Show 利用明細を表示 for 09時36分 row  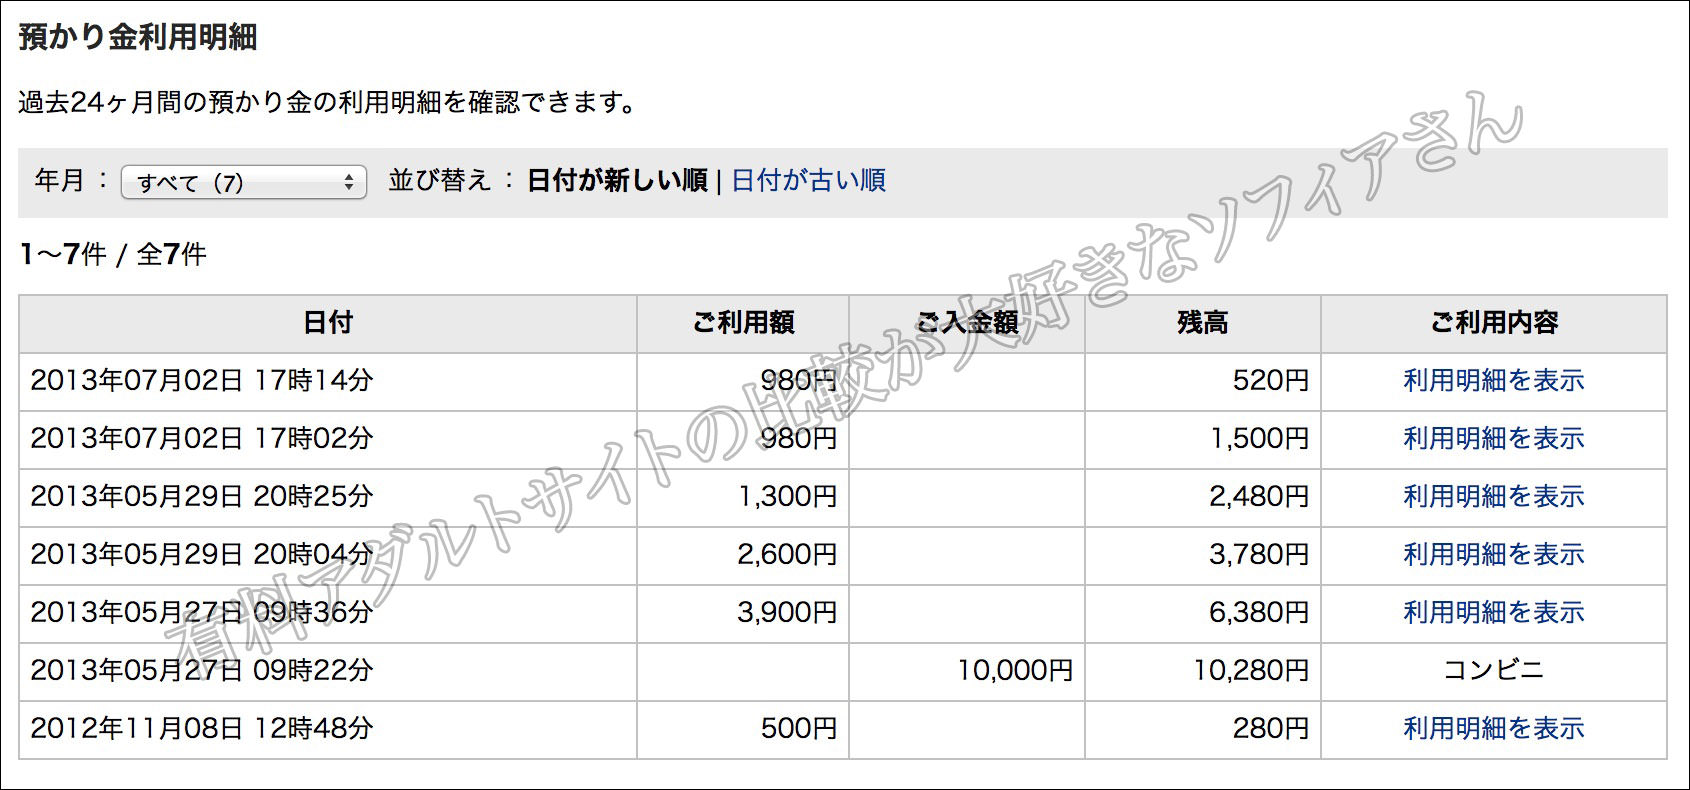point(1493,612)
